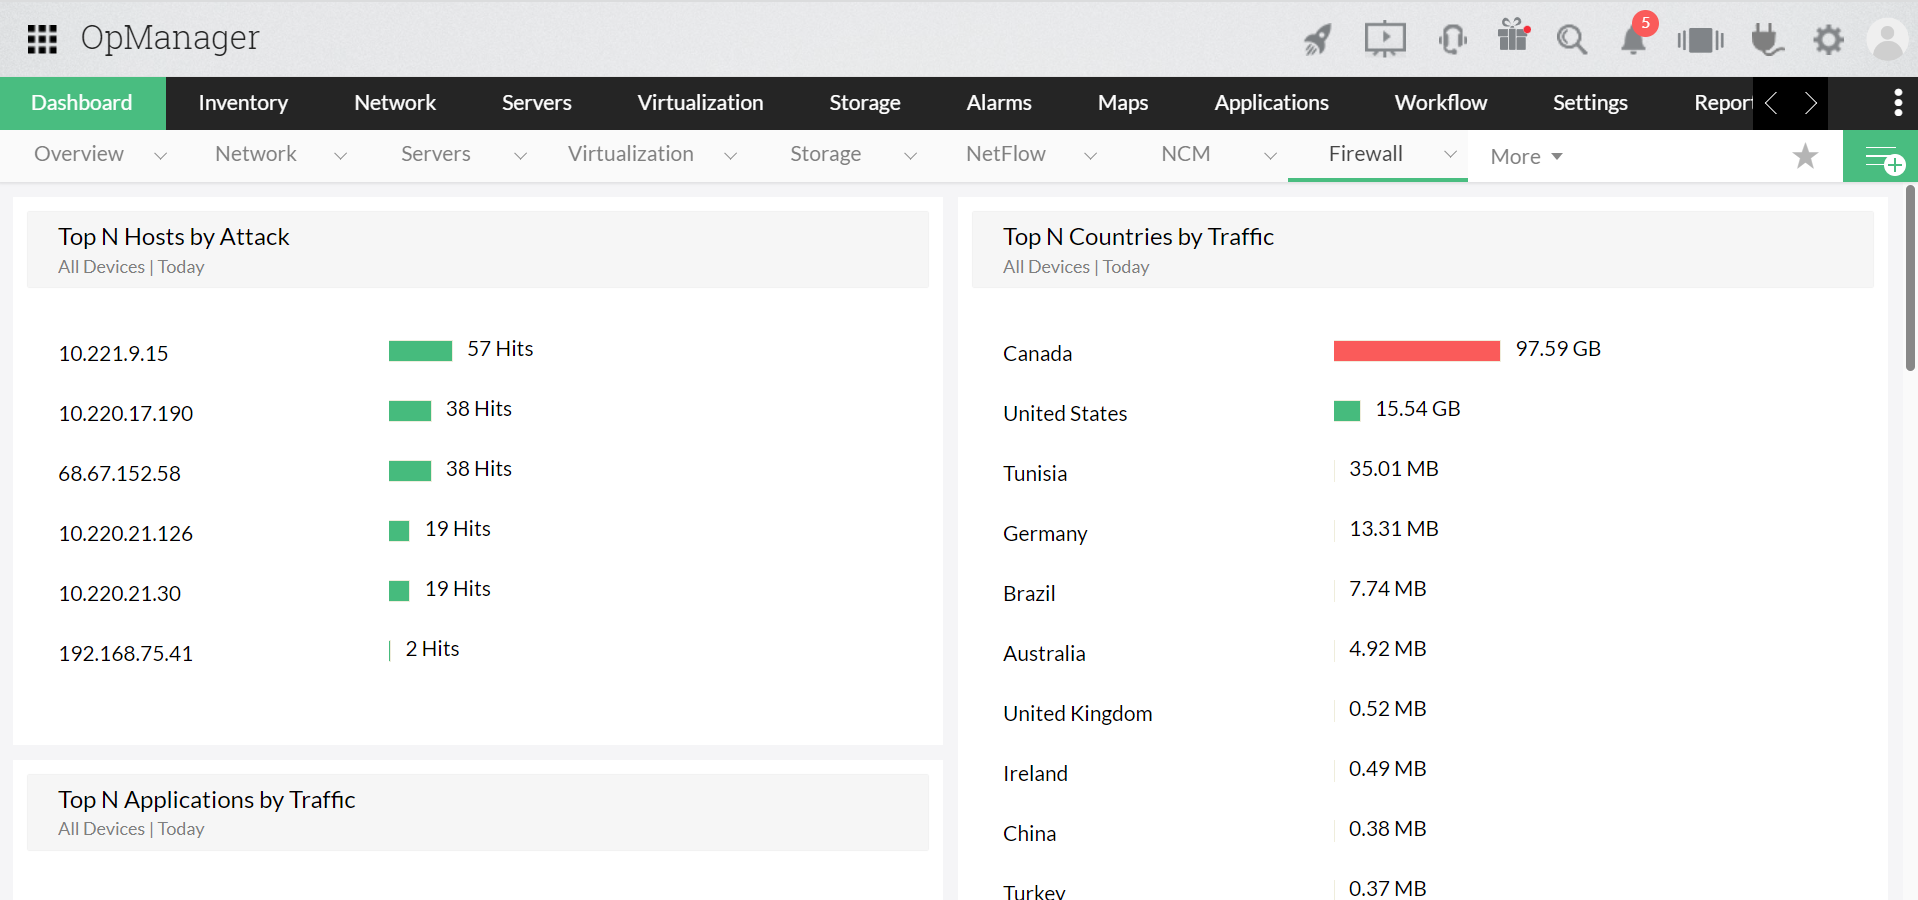Mark dashboard as favorite with star
This screenshot has height=900, width=1918.
click(x=1805, y=156)
